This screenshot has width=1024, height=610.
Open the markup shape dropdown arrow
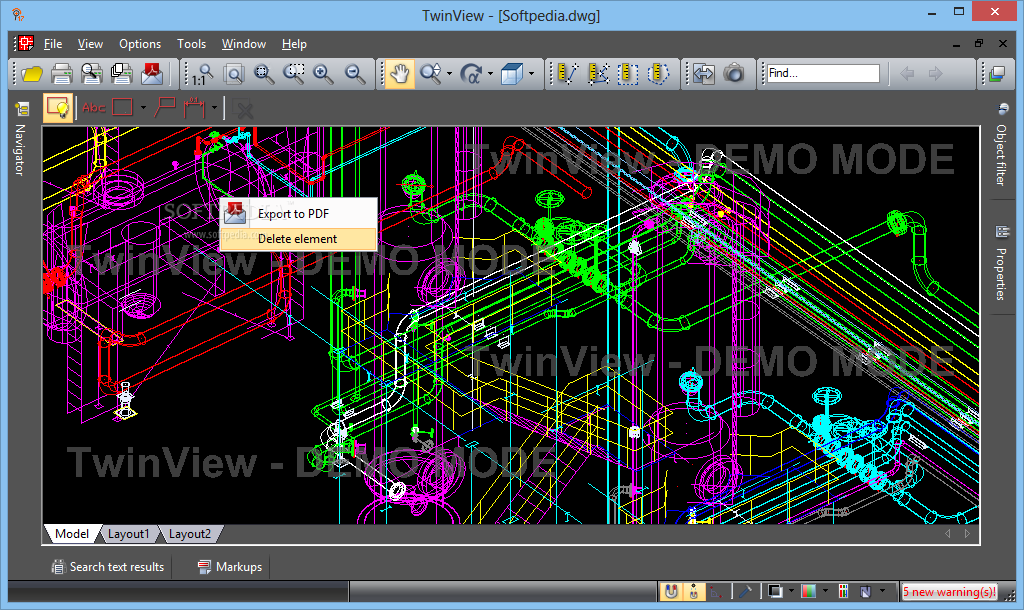143,108
